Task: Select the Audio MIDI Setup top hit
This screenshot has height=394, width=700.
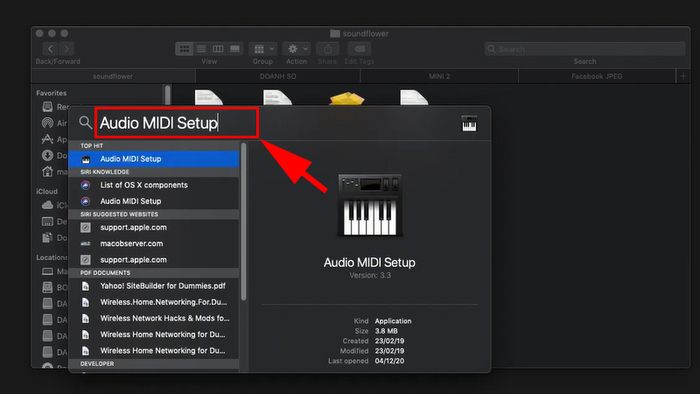Action: click(x=154, y=159)
